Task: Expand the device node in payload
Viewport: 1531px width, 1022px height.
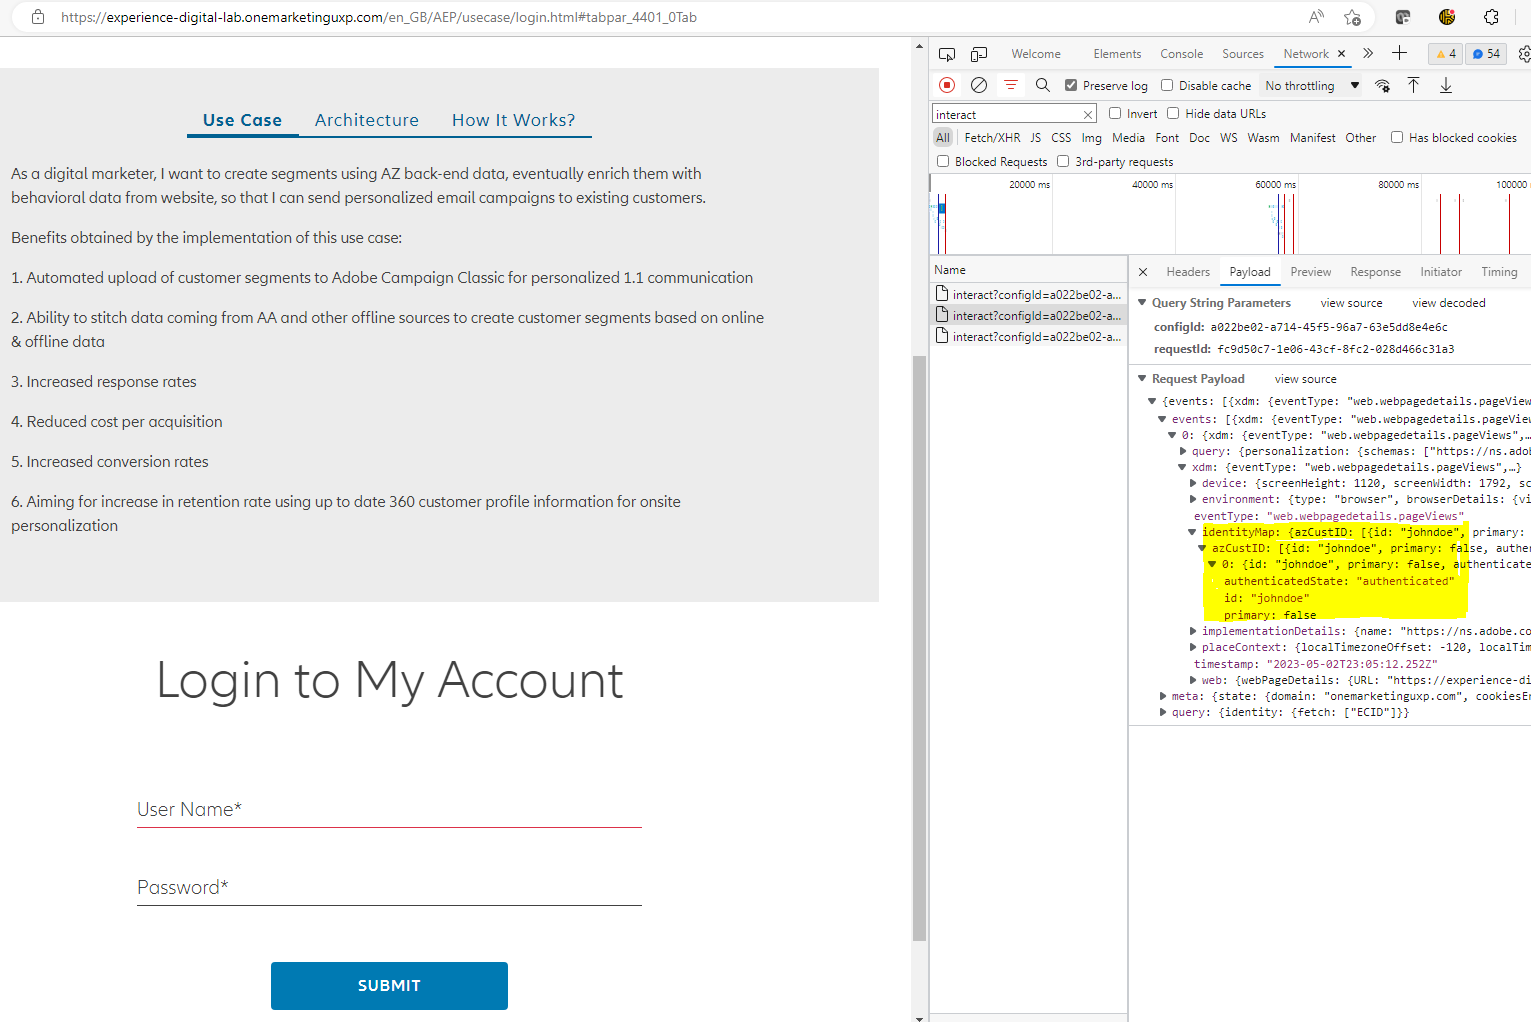Action: click(x=1193, y=483)
